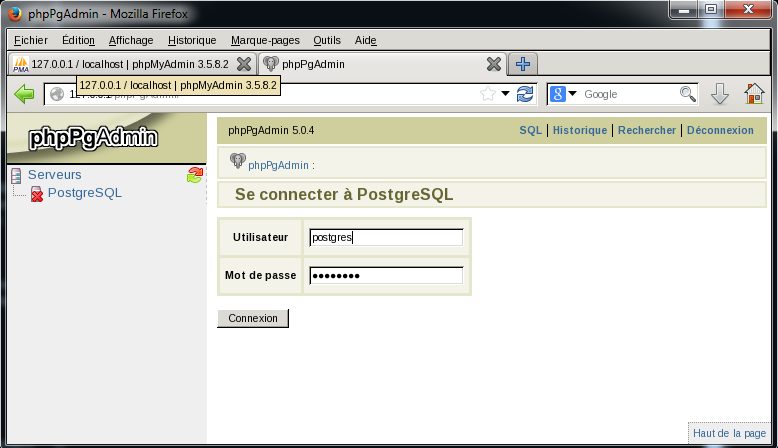Switch to the phpMyAdmin tab

(125, 64)
